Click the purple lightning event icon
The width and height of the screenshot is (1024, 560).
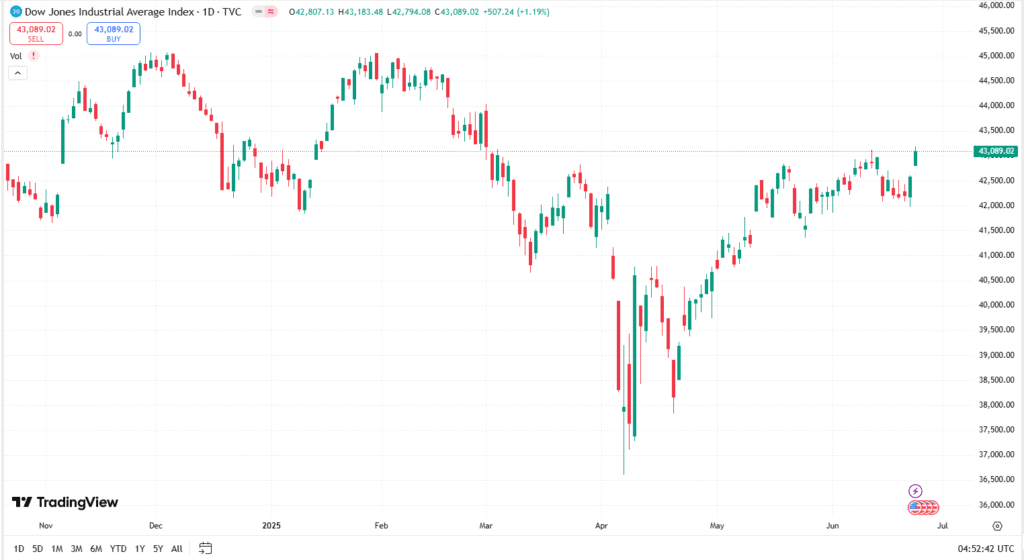[x=916, y=491]
